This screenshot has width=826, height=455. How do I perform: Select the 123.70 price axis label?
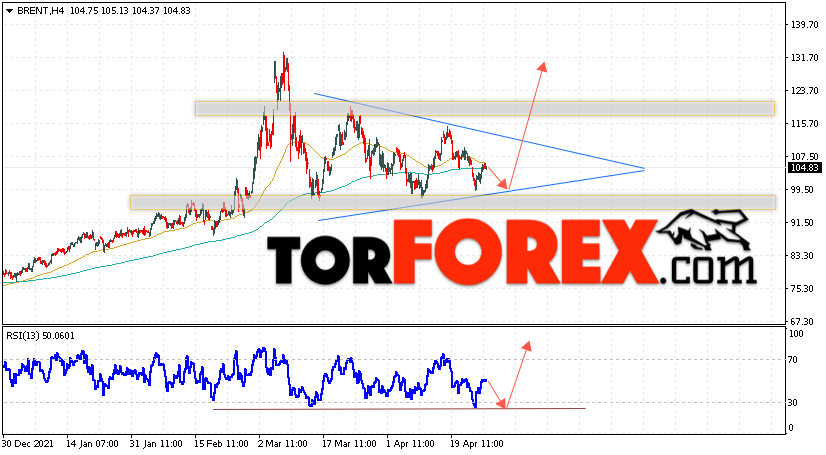click(x=804, y=91)
